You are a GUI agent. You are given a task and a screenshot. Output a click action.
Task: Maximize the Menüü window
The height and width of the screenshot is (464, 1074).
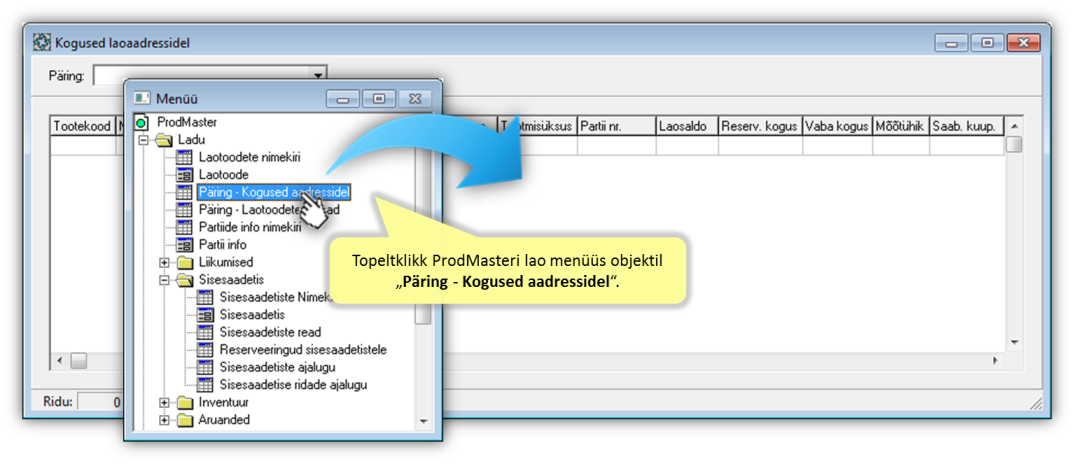(x=379, y=99)
